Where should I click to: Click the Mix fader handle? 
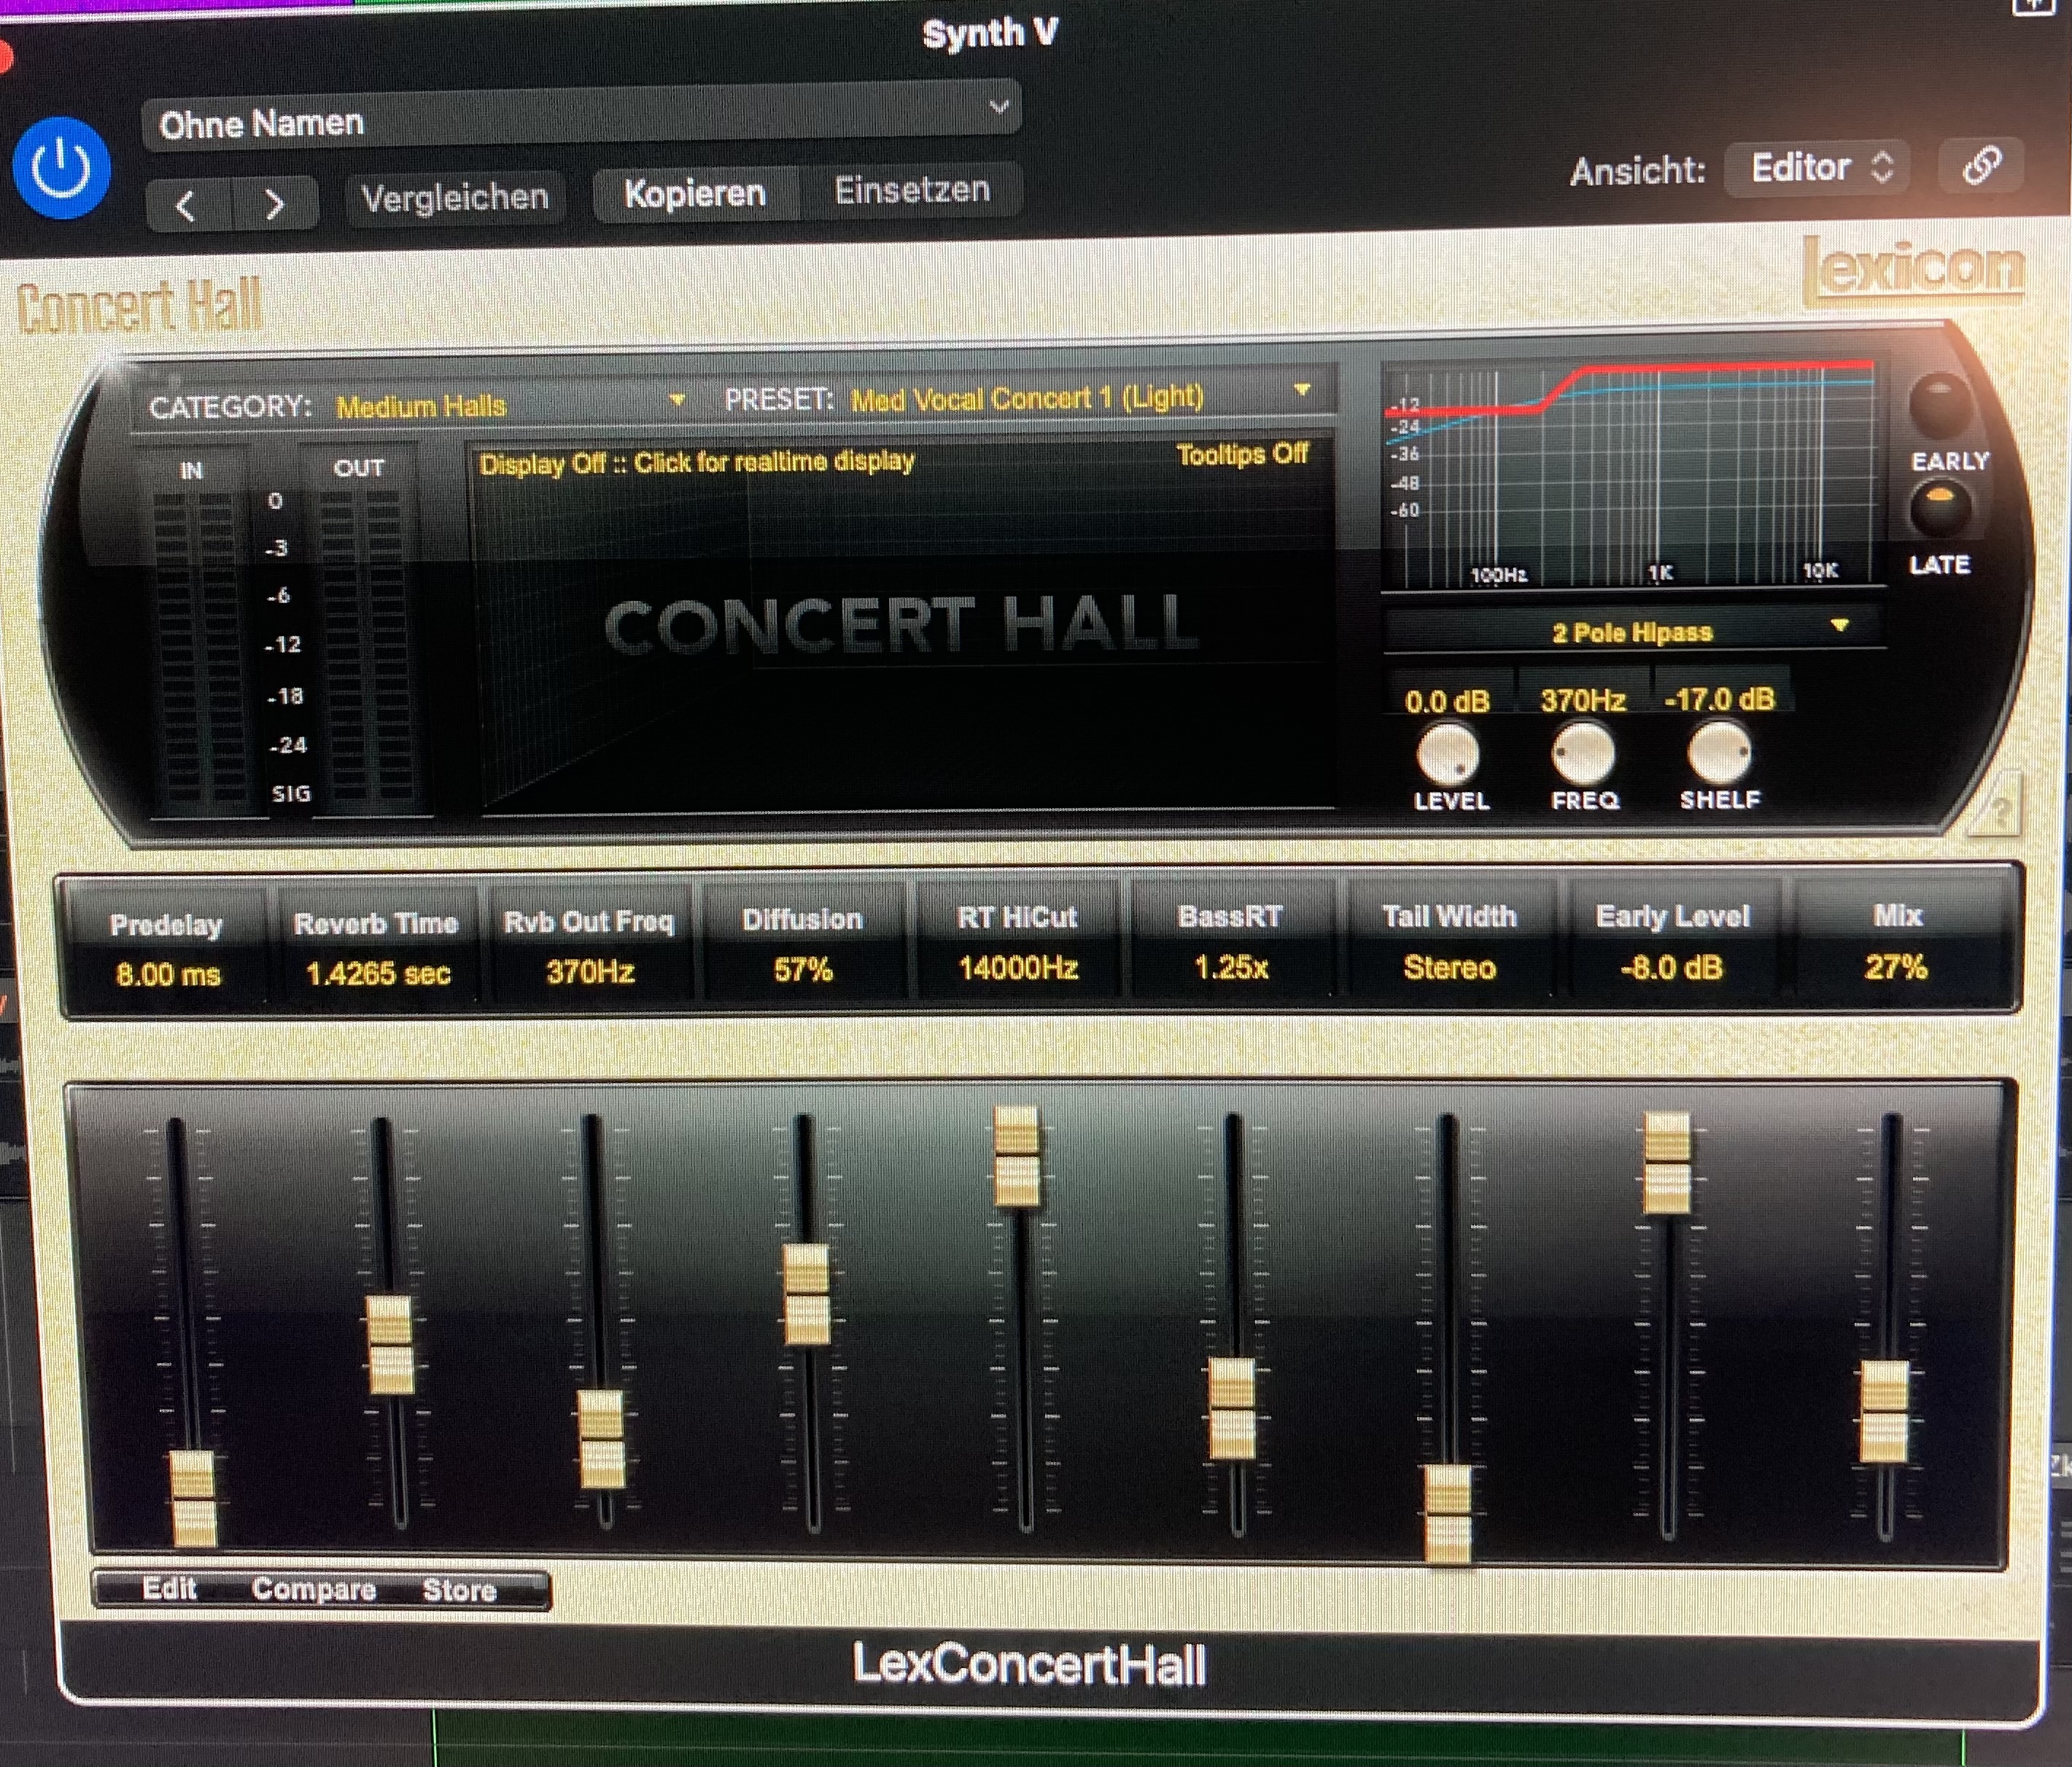tap(1884, 1412)
